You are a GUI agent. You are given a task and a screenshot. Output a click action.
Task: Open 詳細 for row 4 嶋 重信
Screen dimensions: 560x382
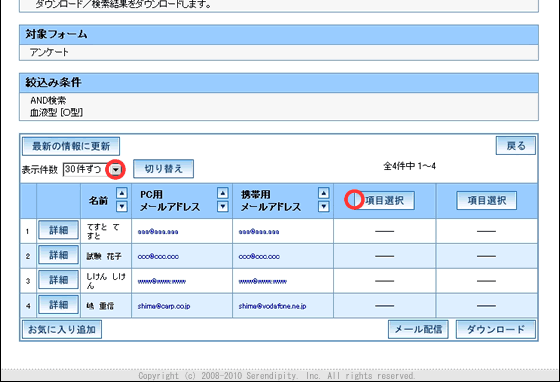(59, 305)
